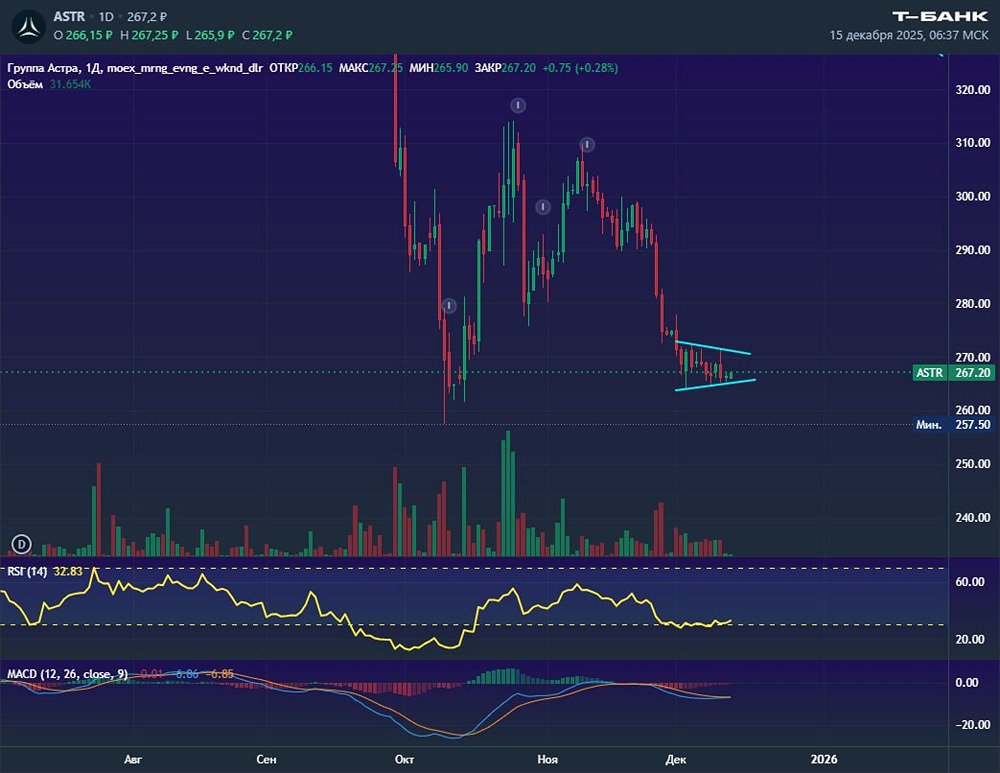Click the 'Окт' label on time axis
Viewport: 1000px width, 773px height.
[x=404, y=759]
